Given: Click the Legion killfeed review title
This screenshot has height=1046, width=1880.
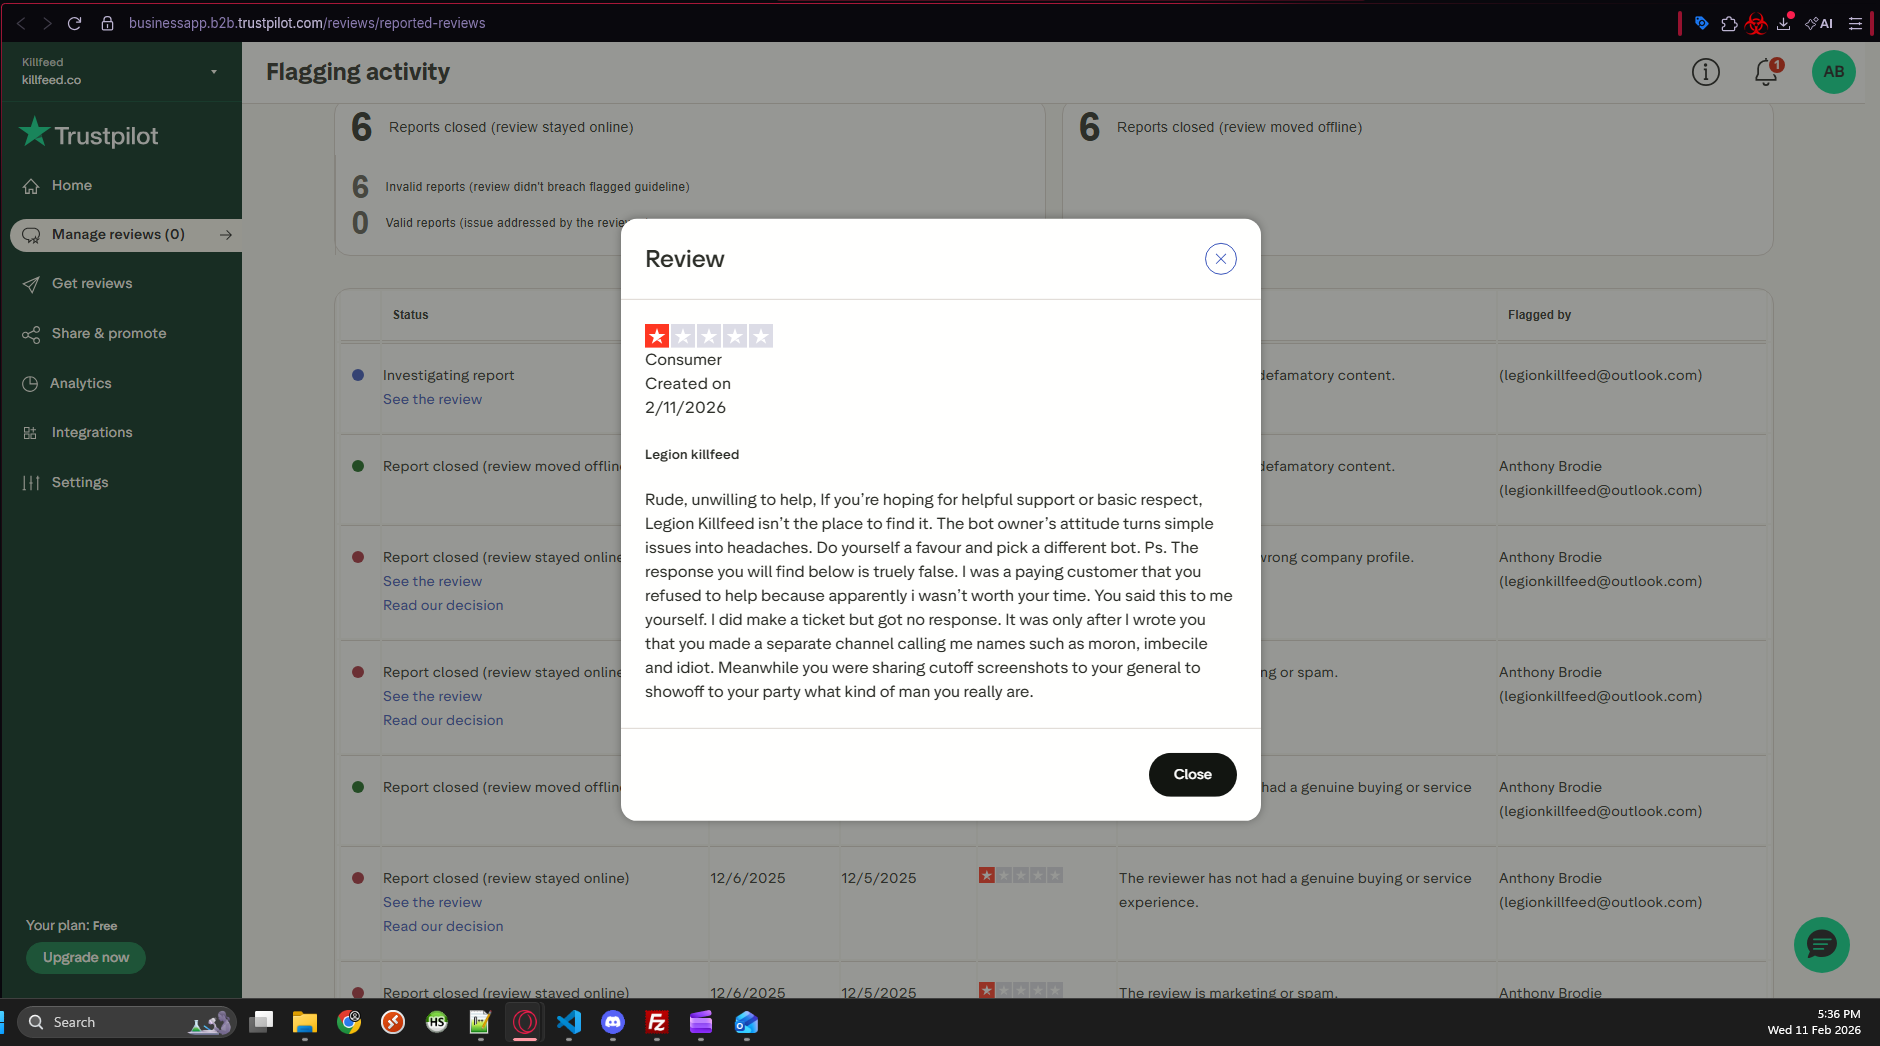Looking at the screenshot, I should [x=692, y=455].
